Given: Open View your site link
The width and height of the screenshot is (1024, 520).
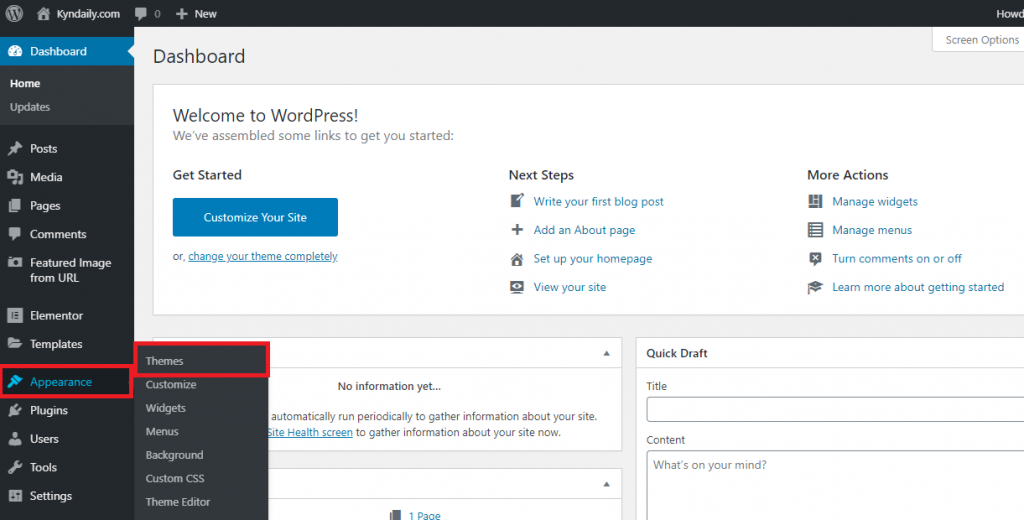Looking at the screenshot, I should click(x=569, y=287).
